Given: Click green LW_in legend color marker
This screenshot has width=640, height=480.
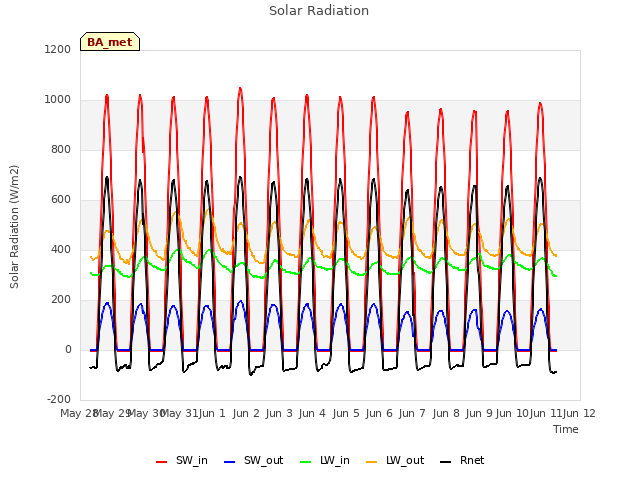Looking at the screenshot, I should (306, 462).
